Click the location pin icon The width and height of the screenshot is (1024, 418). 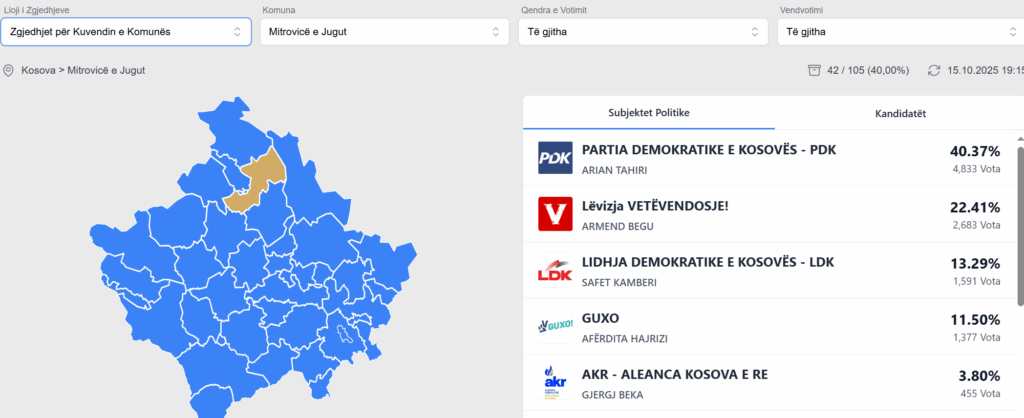click(x=9, y=71)
